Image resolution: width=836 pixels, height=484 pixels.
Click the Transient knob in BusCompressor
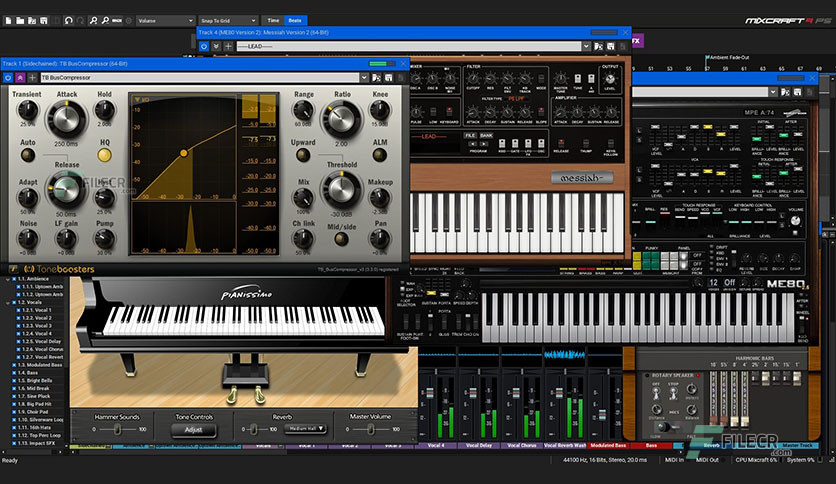(27, 110)
